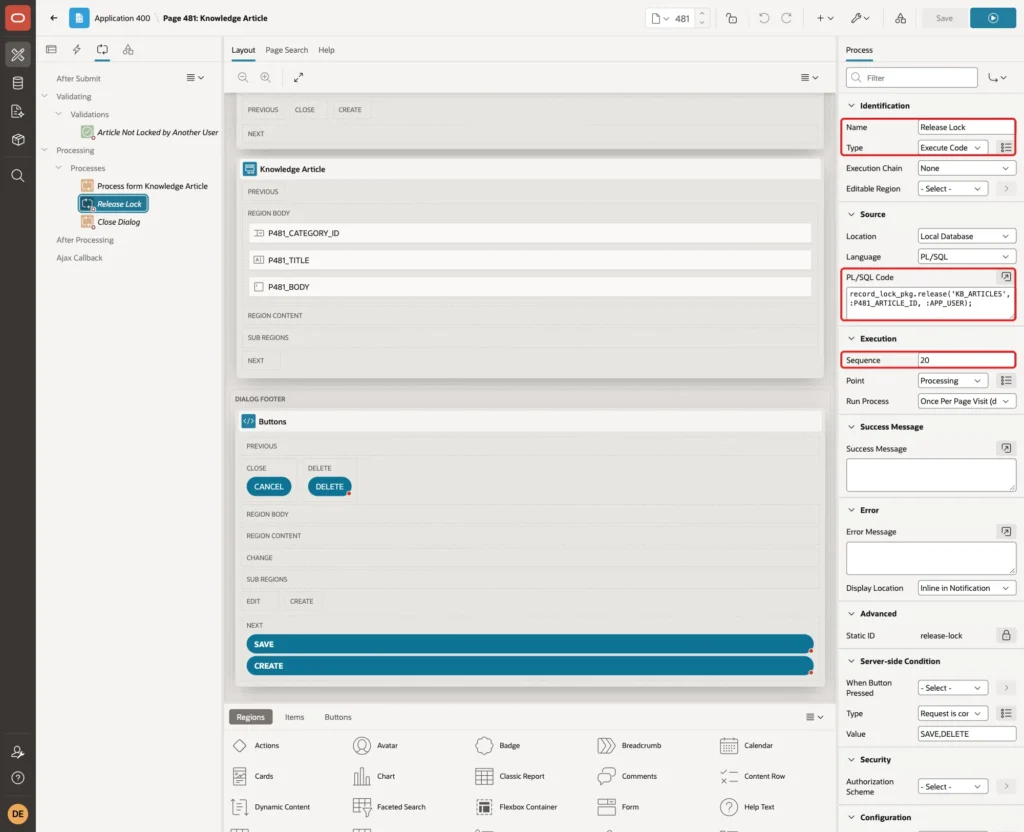
Task: Click the Sequence field showing 20
Action: pos(966,360)
